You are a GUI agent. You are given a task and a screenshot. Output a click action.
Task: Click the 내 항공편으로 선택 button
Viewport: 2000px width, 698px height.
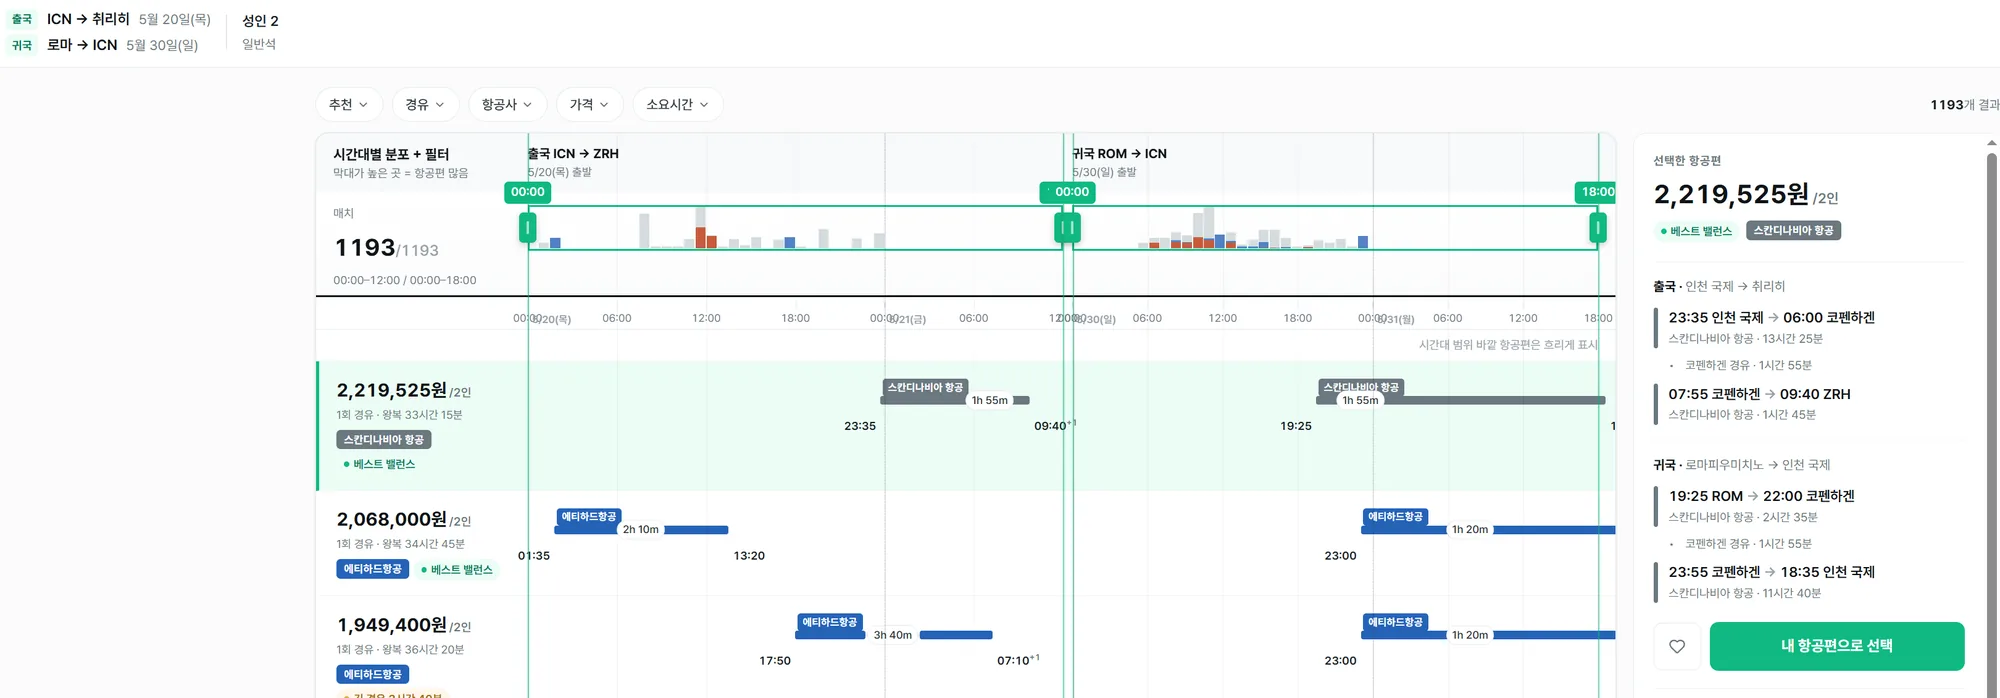(x=1837, y=646)
